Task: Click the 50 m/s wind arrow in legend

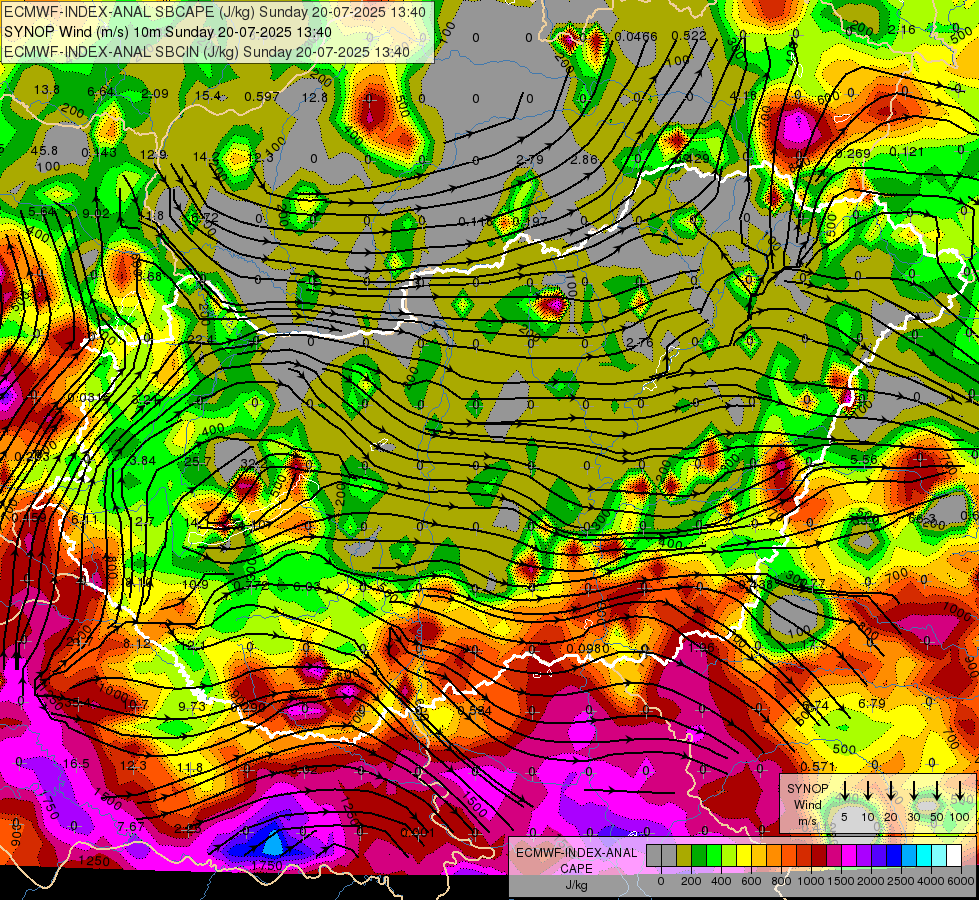Action: point(937,790)
